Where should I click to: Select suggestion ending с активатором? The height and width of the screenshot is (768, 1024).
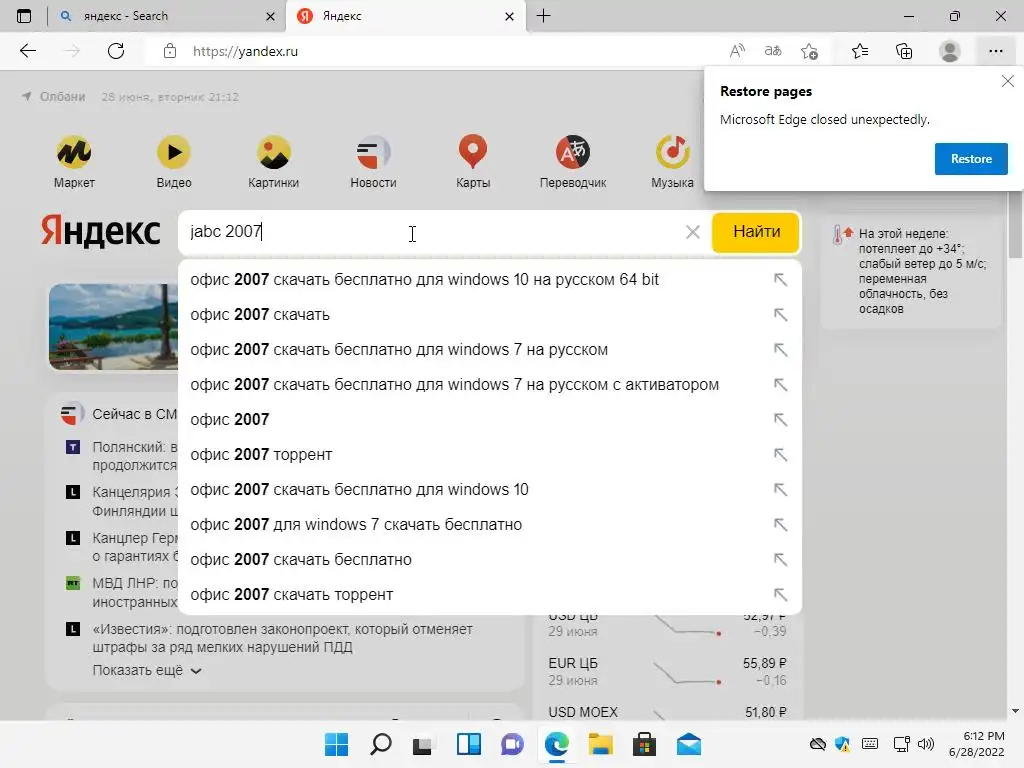(490, 385)
